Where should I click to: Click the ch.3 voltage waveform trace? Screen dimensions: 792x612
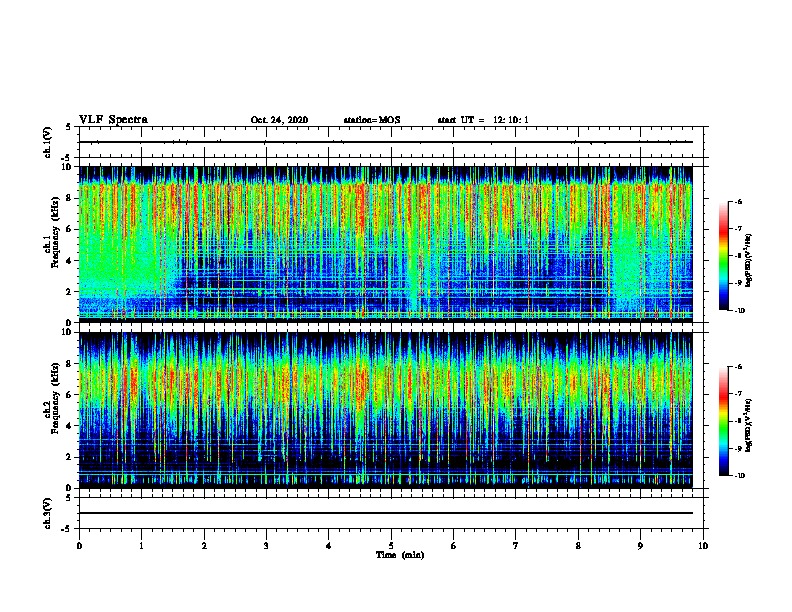(385, 513)
